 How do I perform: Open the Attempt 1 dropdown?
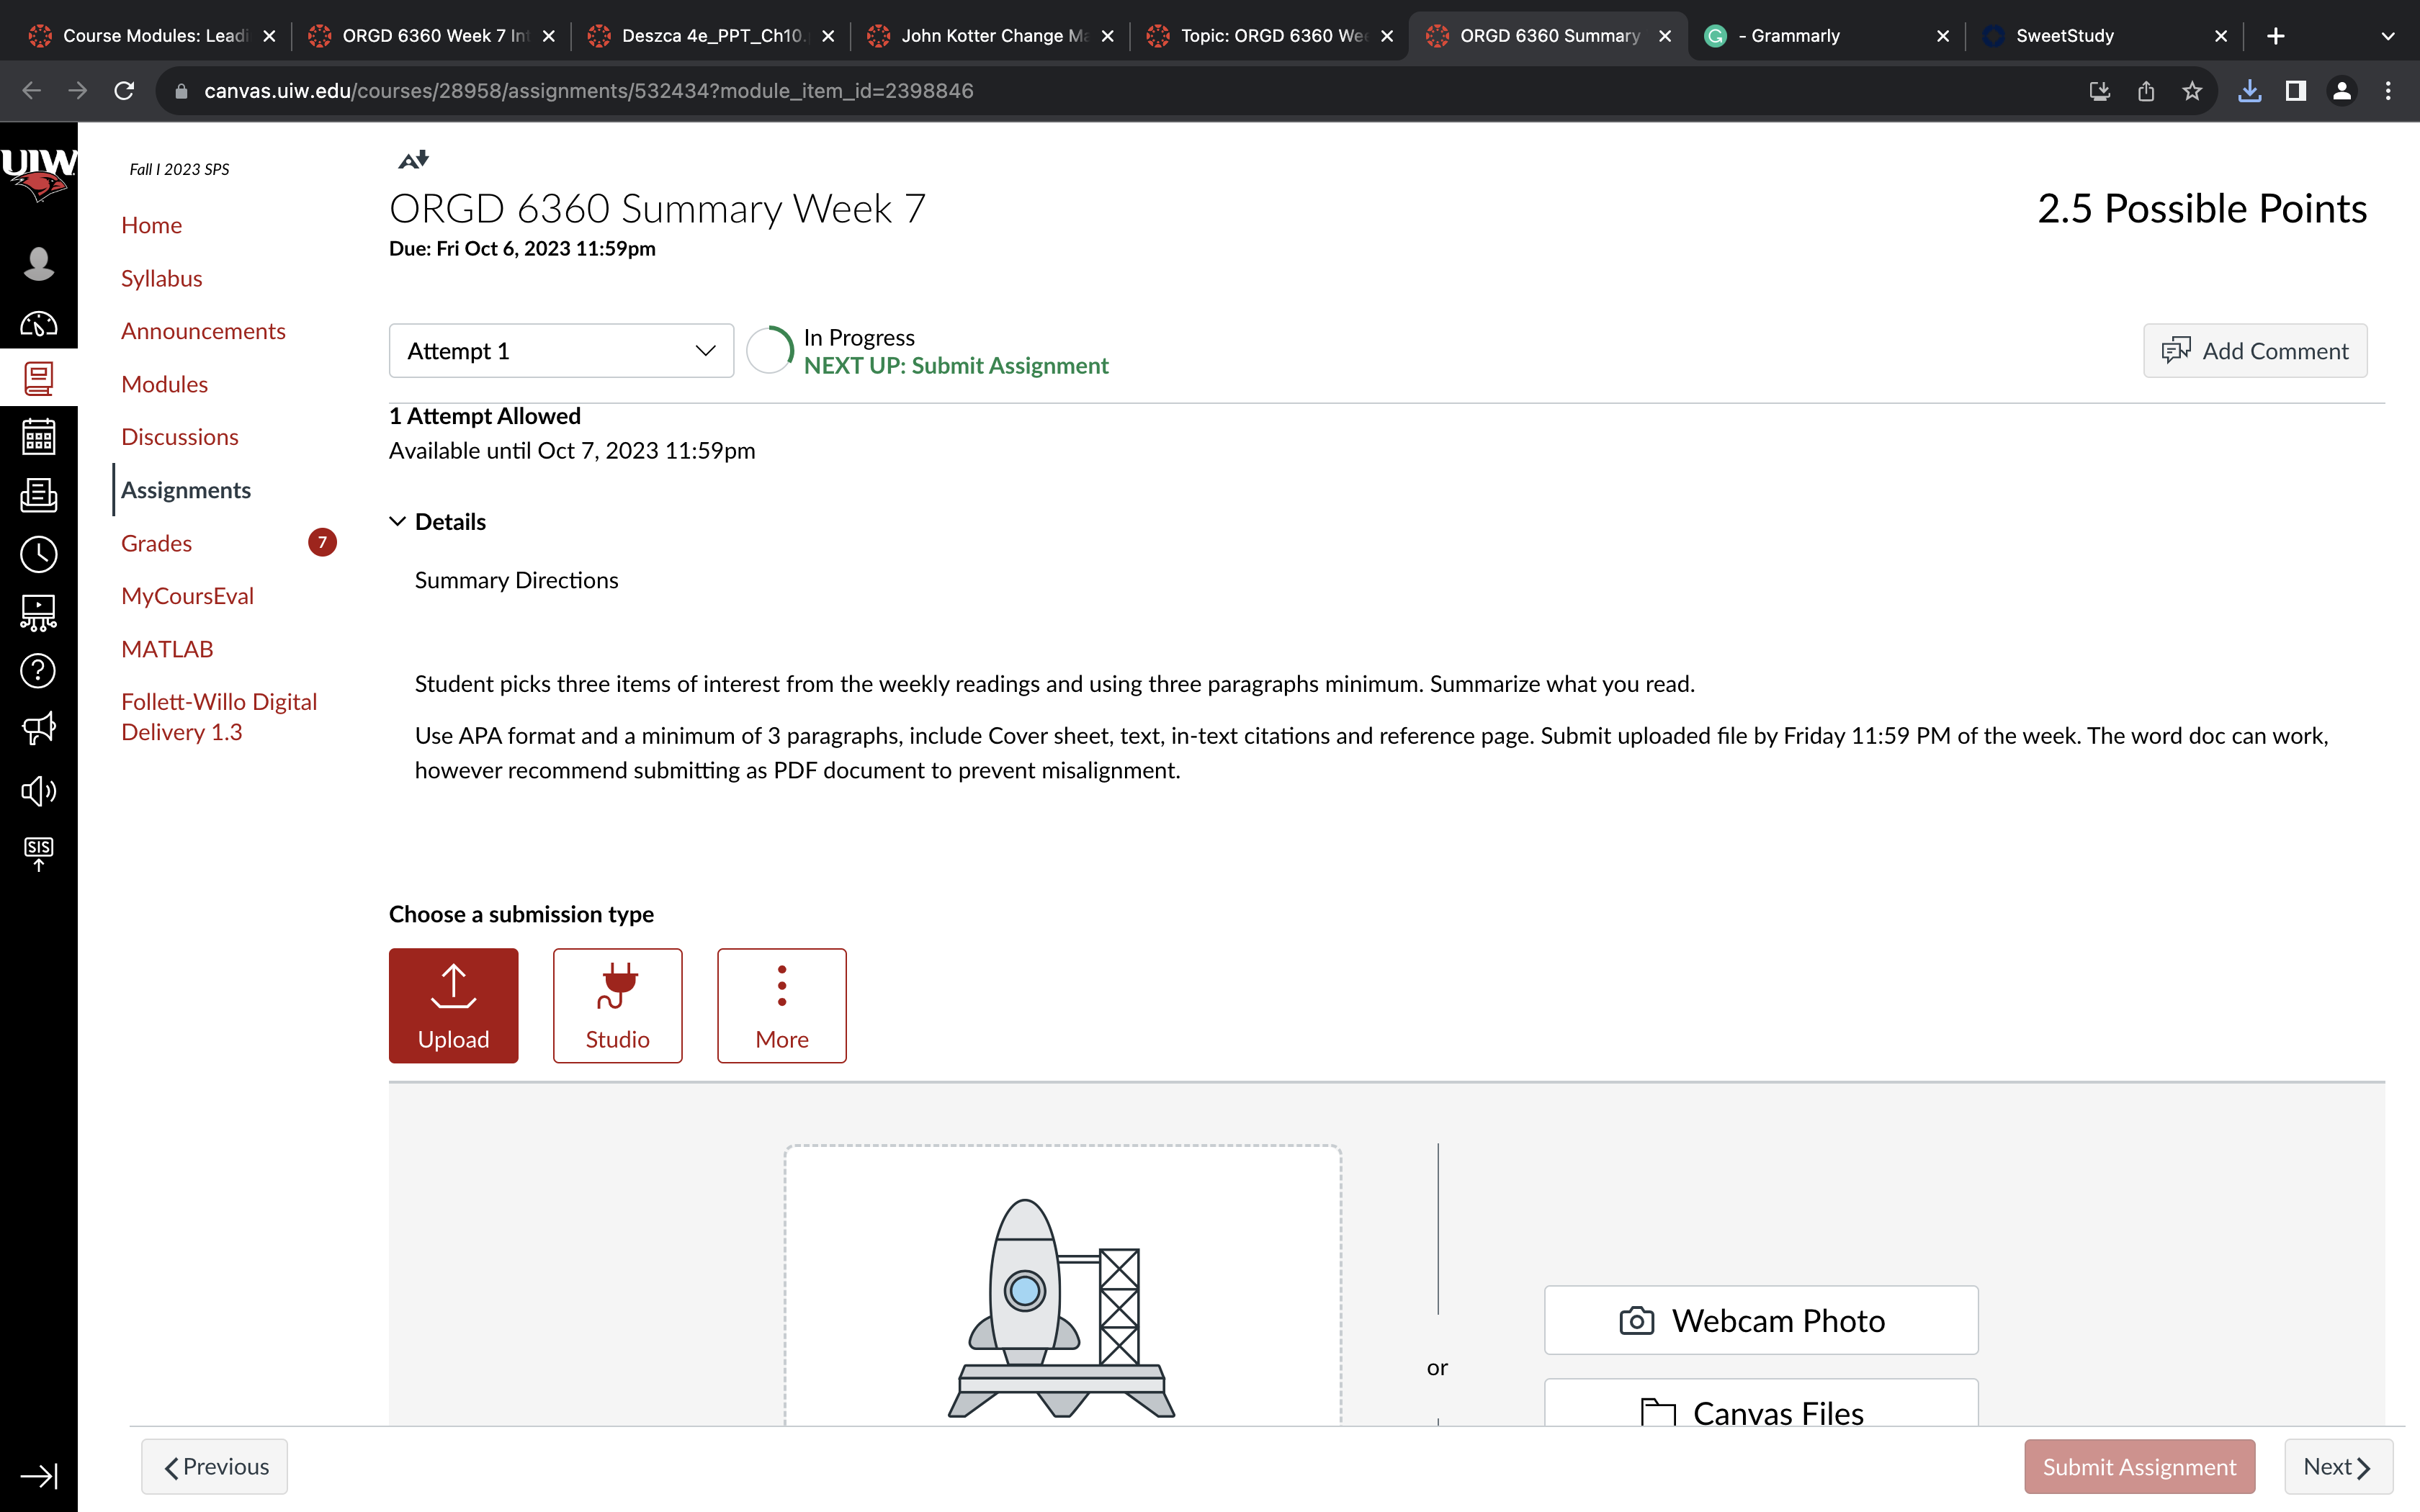click(x=561, y=351)
